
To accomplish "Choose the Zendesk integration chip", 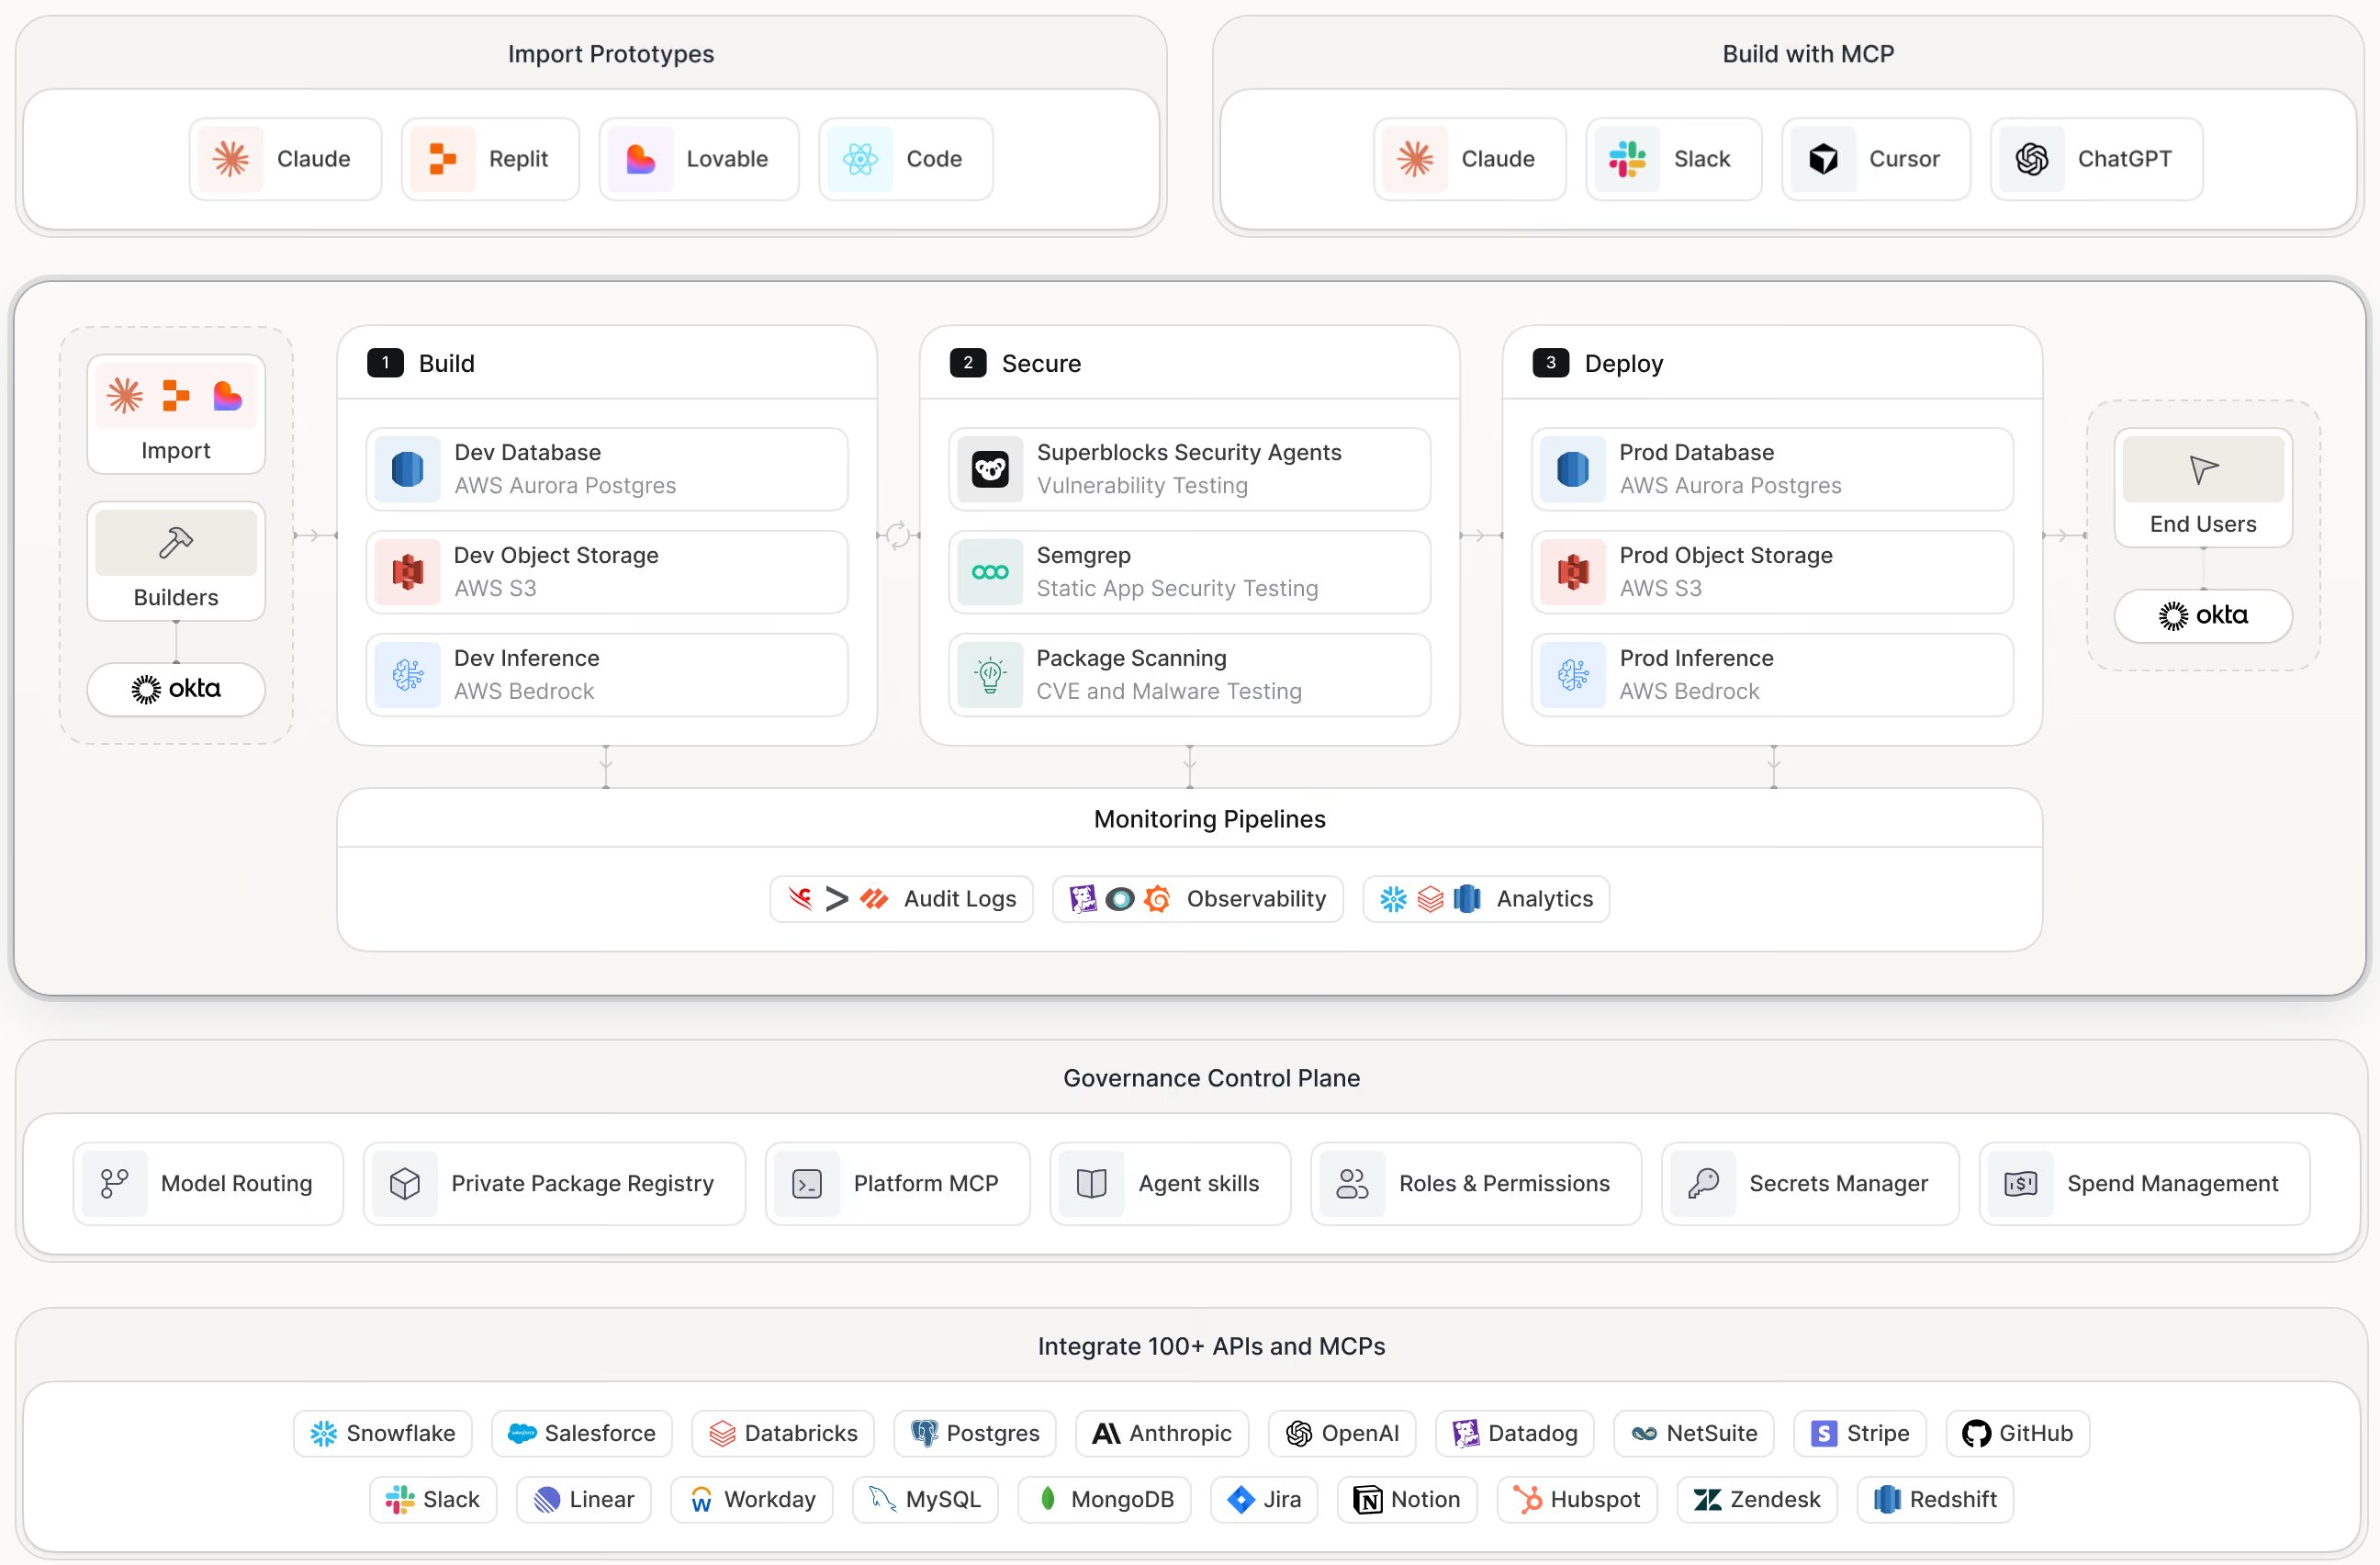I will (1757, 1500).
